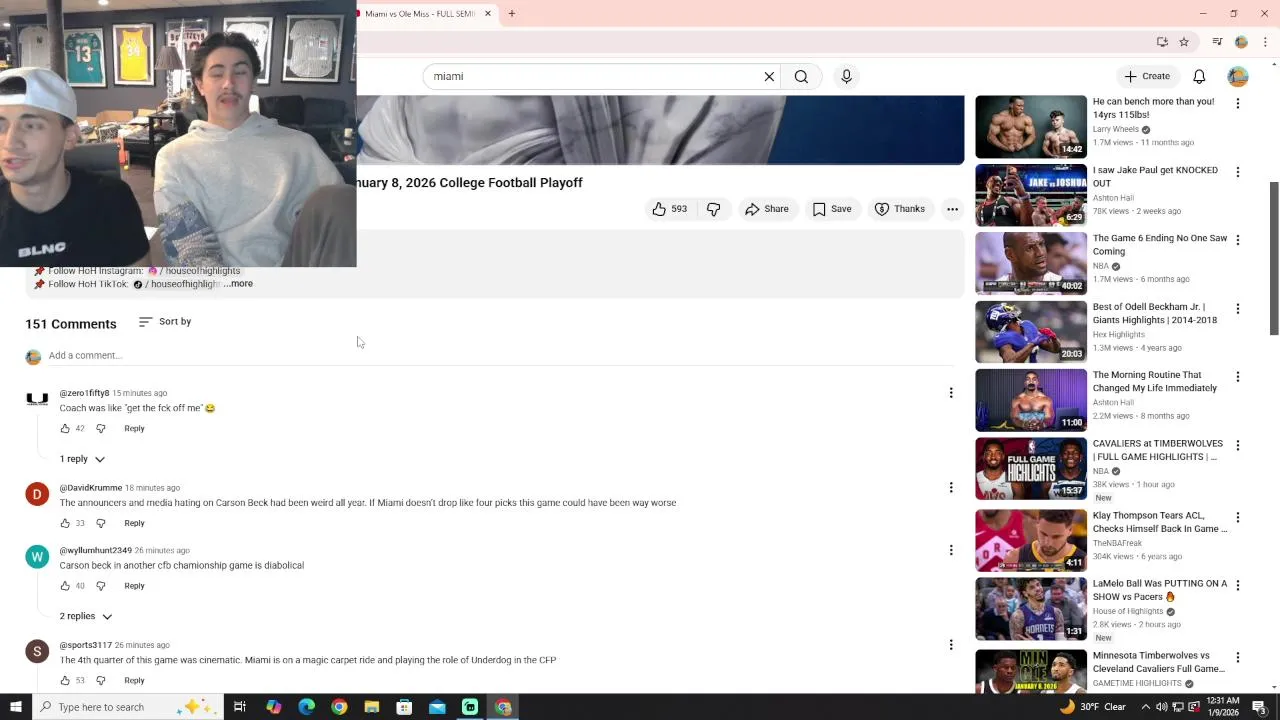Reply to @zero1fifty8's comment
The width and height of the screenshot is (1280, 720).
(134, 428)
